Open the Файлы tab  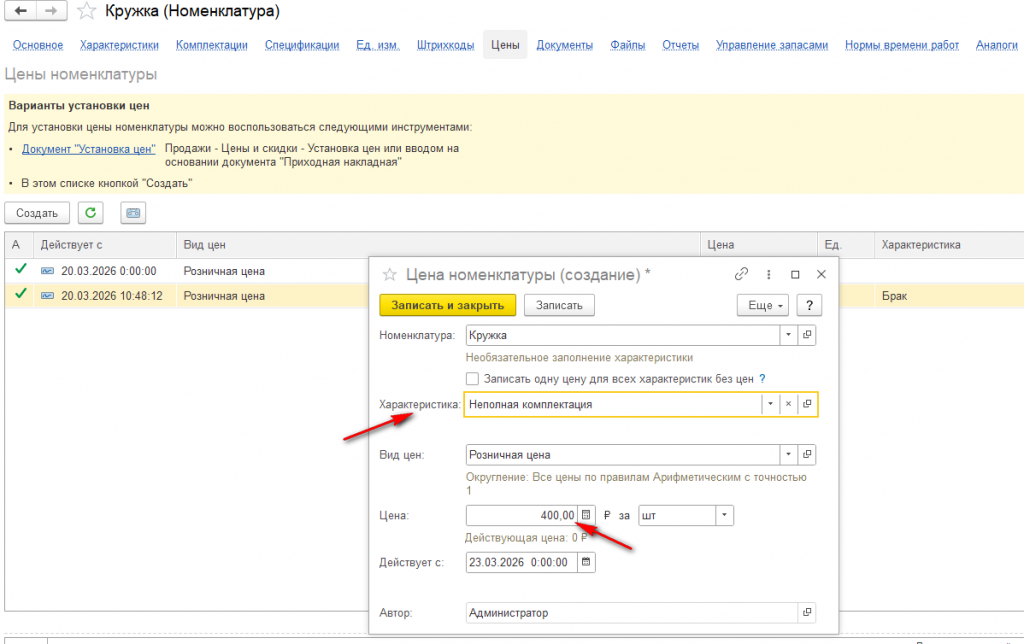pyautogui.click(x=628, y=45)
